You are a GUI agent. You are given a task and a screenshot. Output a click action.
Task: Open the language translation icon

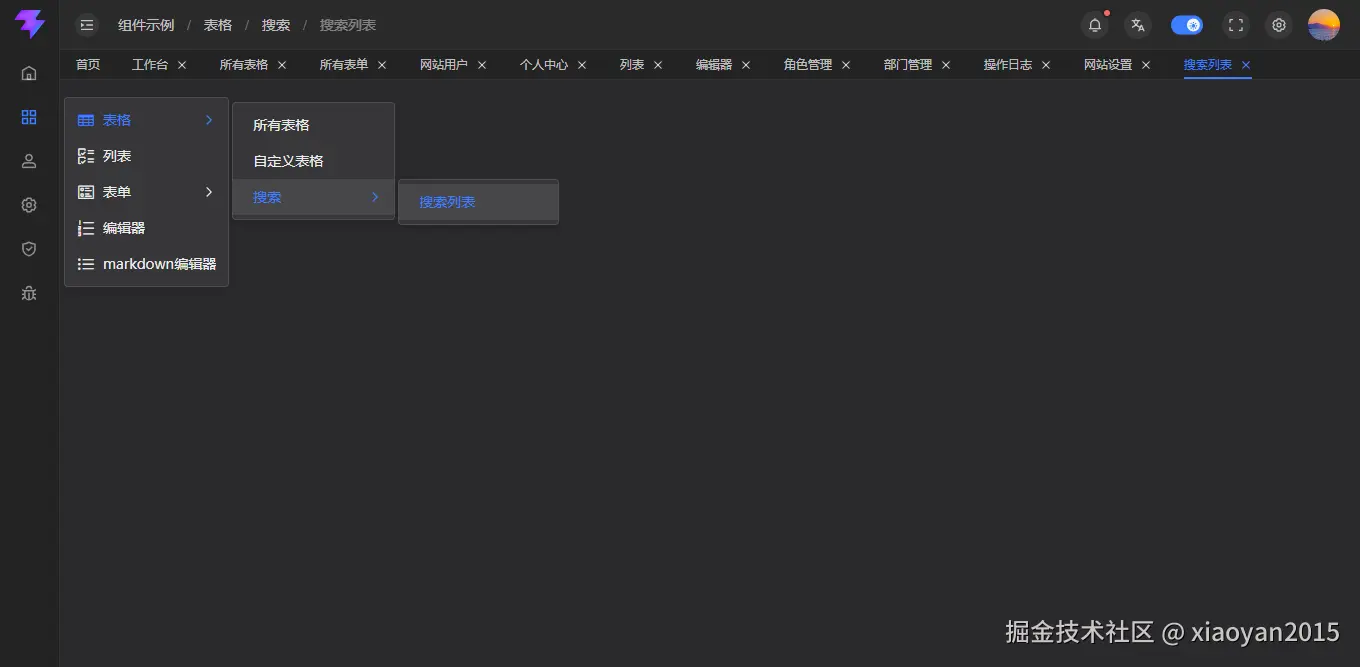coord(1138,25)
